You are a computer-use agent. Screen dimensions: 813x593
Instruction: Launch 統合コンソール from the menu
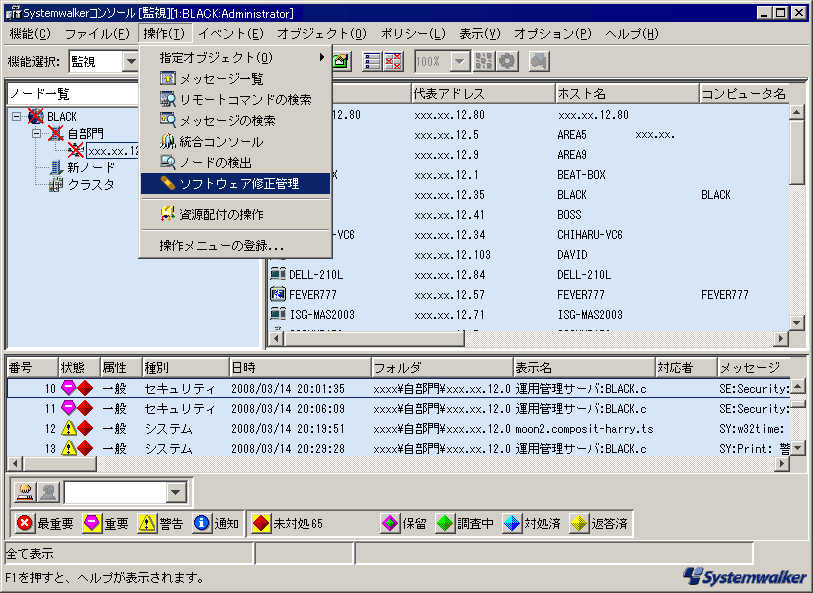(235, 142)
